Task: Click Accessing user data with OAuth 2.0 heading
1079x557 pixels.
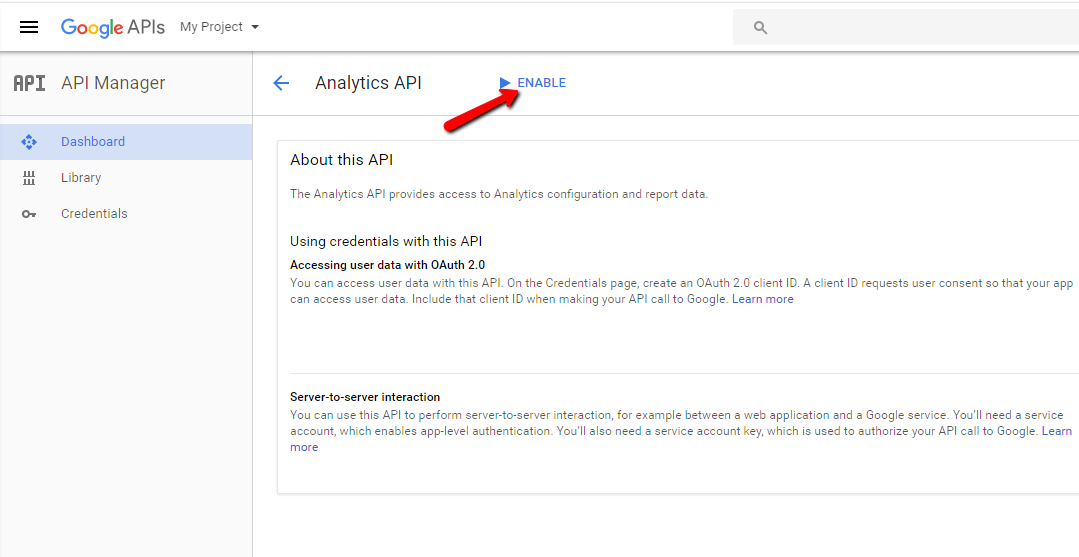Action: tap(387, 264)
